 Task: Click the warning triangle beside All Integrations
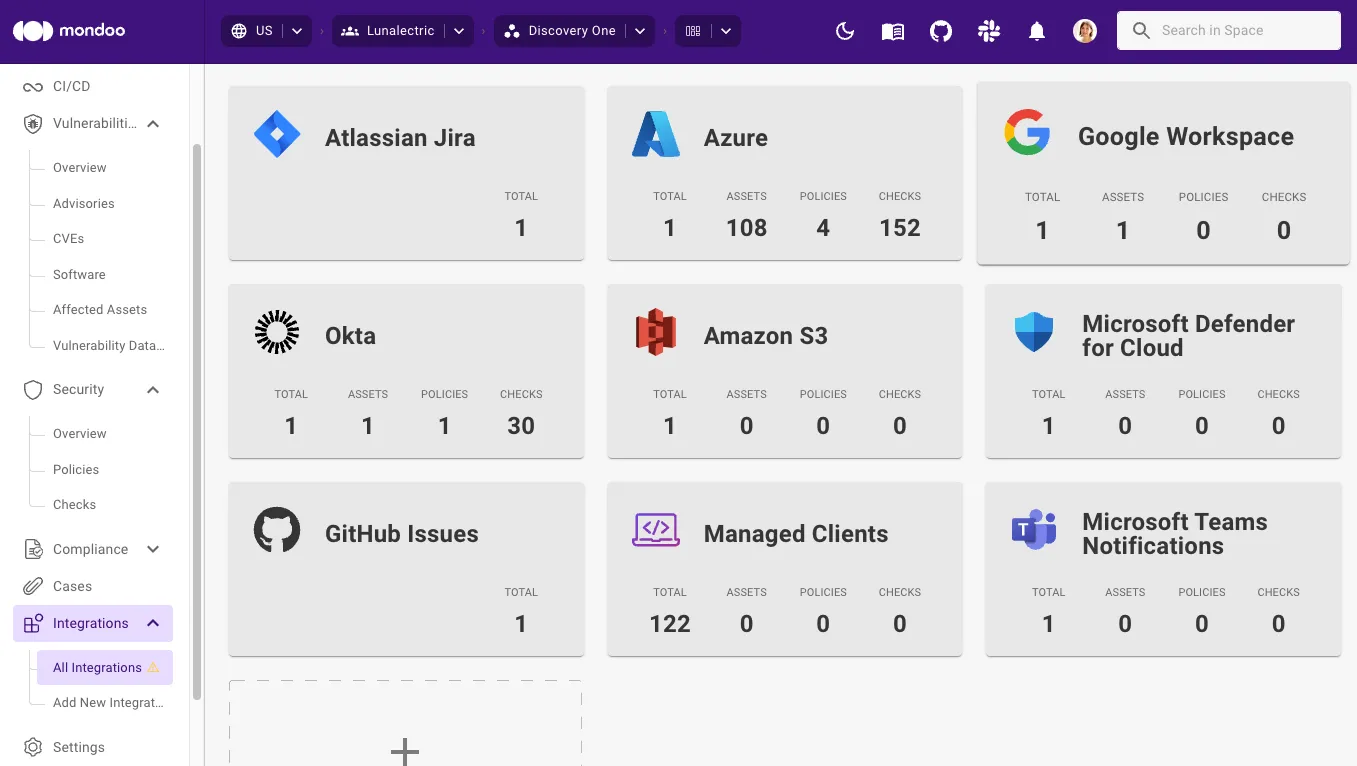coord(153,668)
